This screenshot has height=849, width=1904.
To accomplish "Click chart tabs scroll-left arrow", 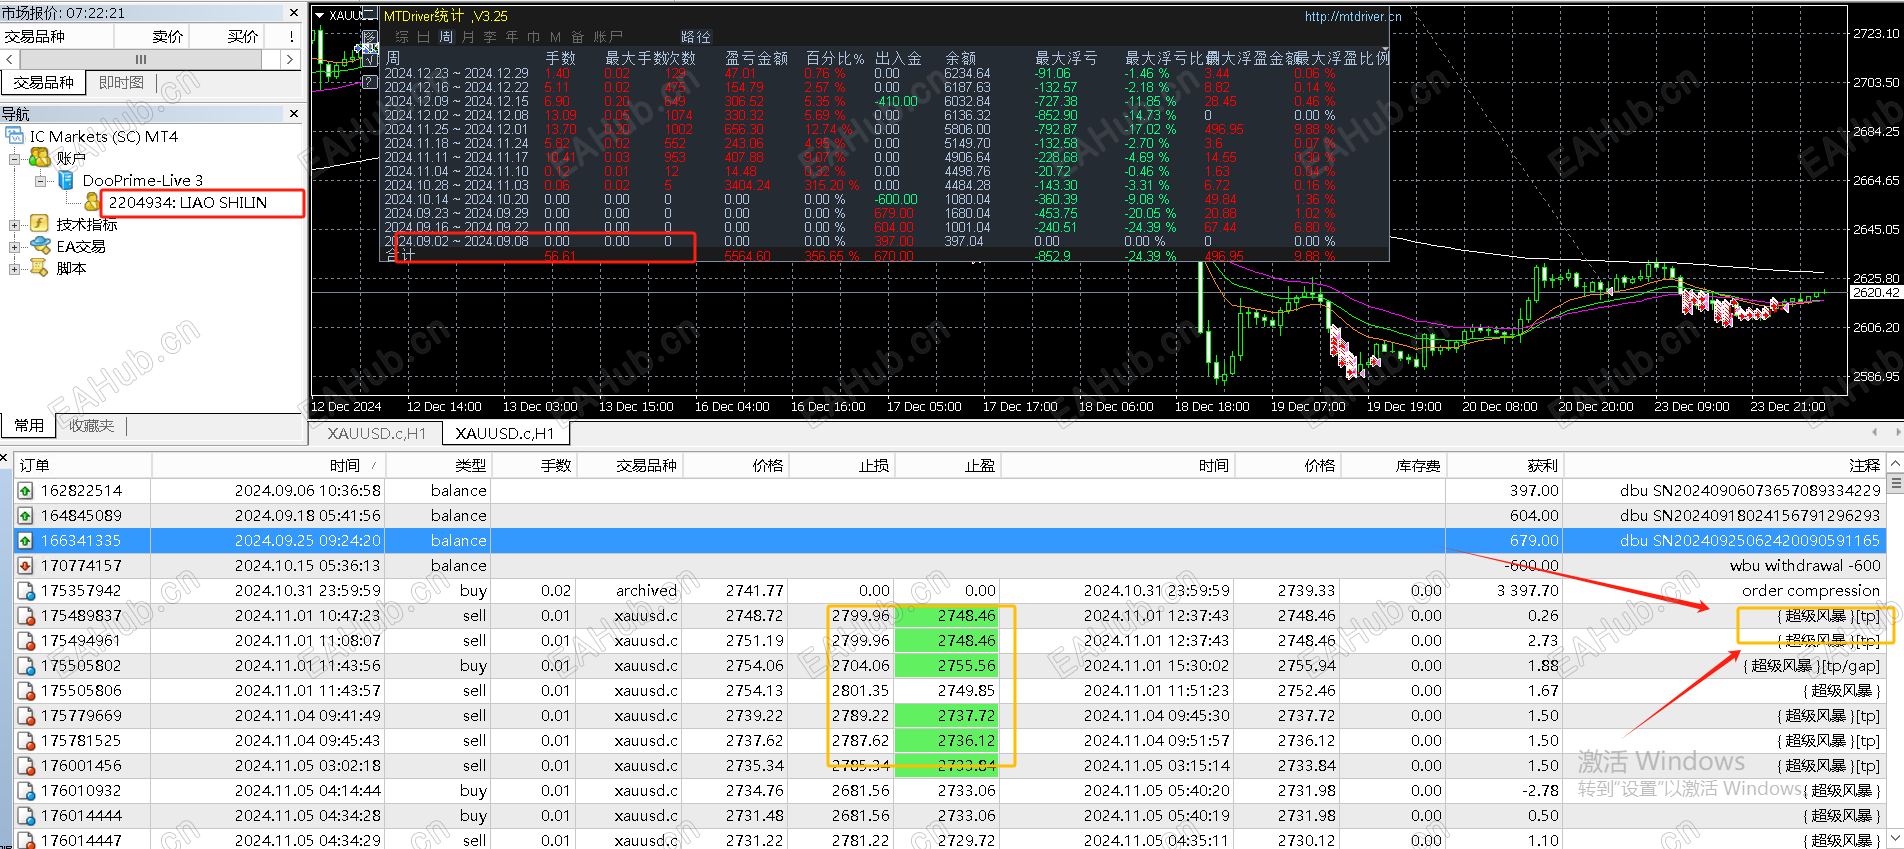I will pos(1874,432).
